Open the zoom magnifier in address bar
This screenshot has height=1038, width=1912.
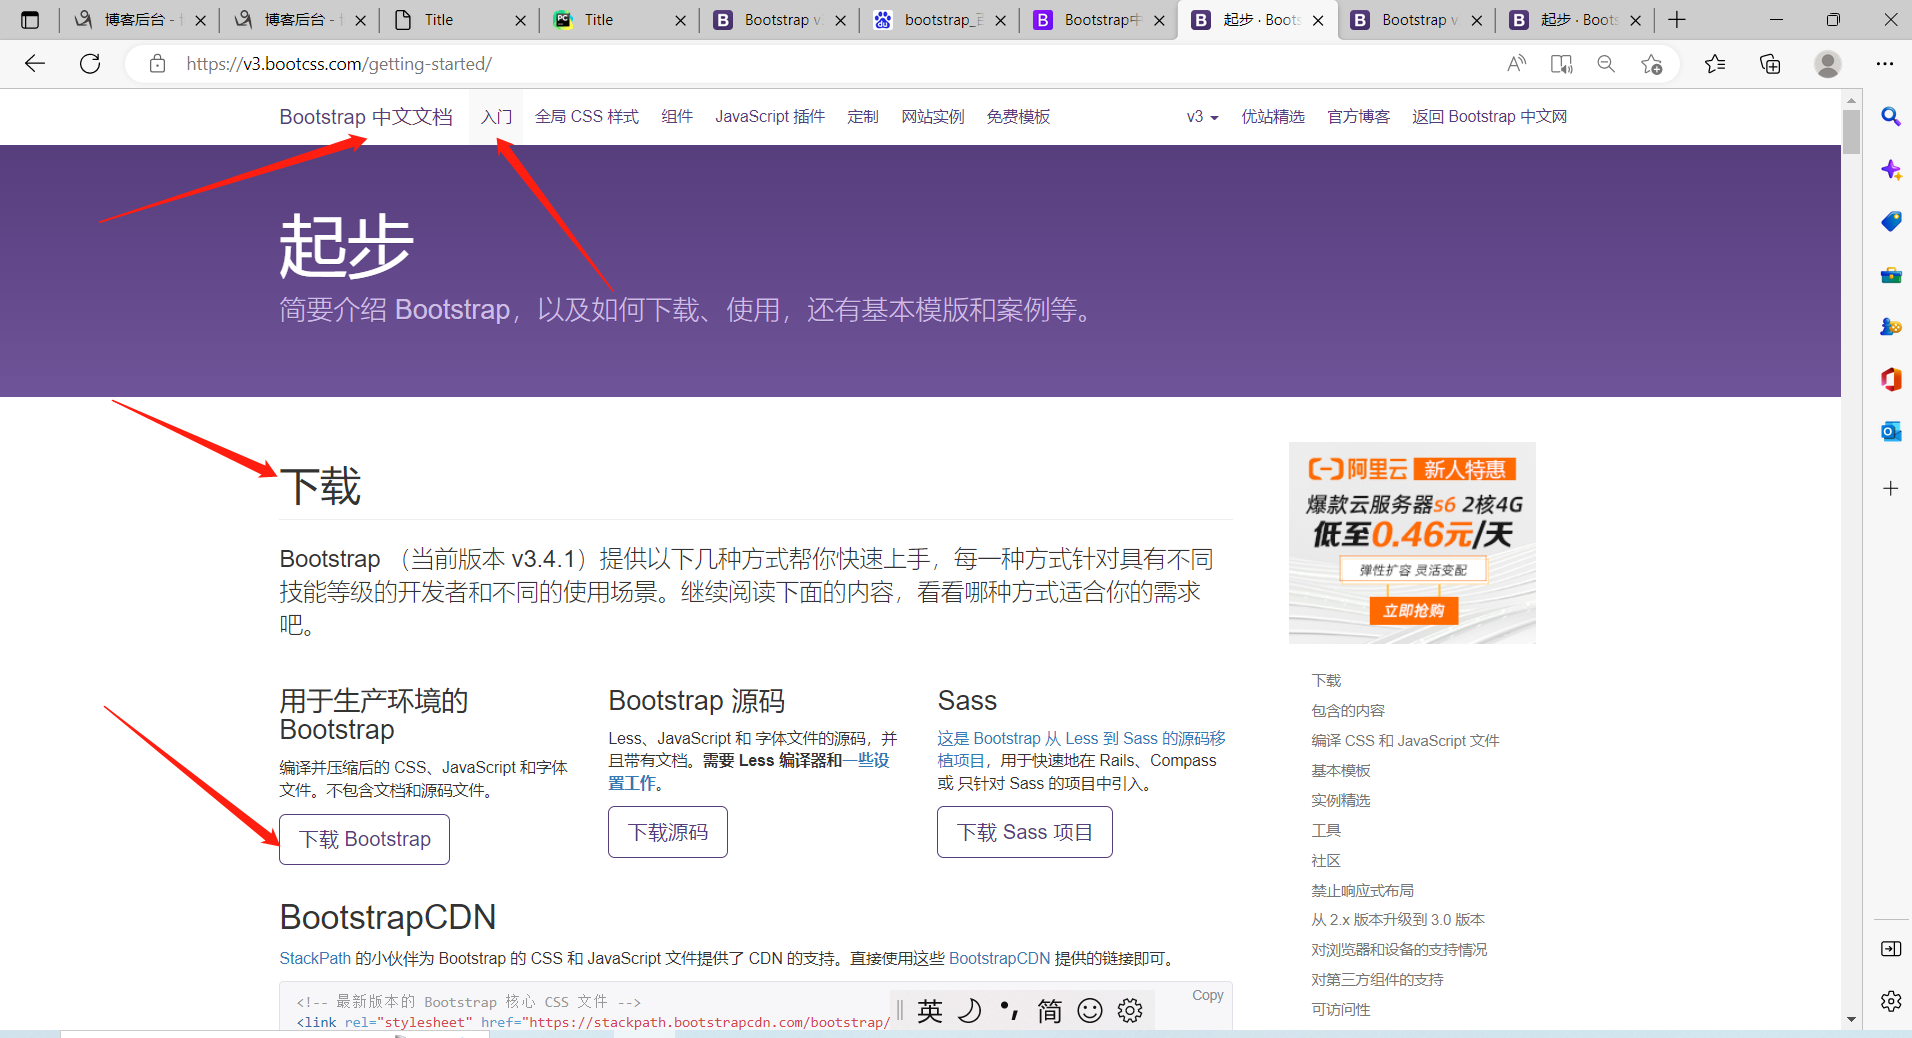(x=1606, y=64)
